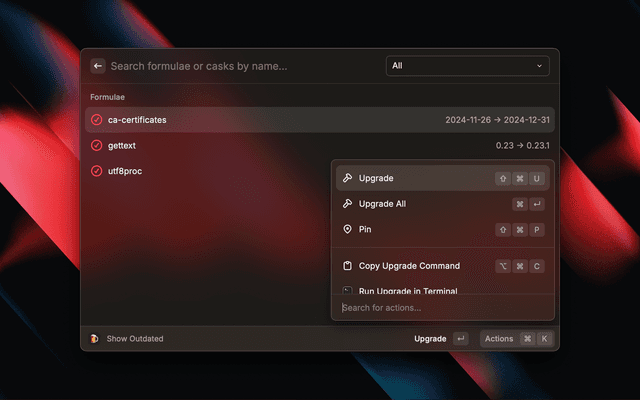Click the Homebrew icon beside Show Outdated
Screen dimensions: 640x400
pos(95,339)
